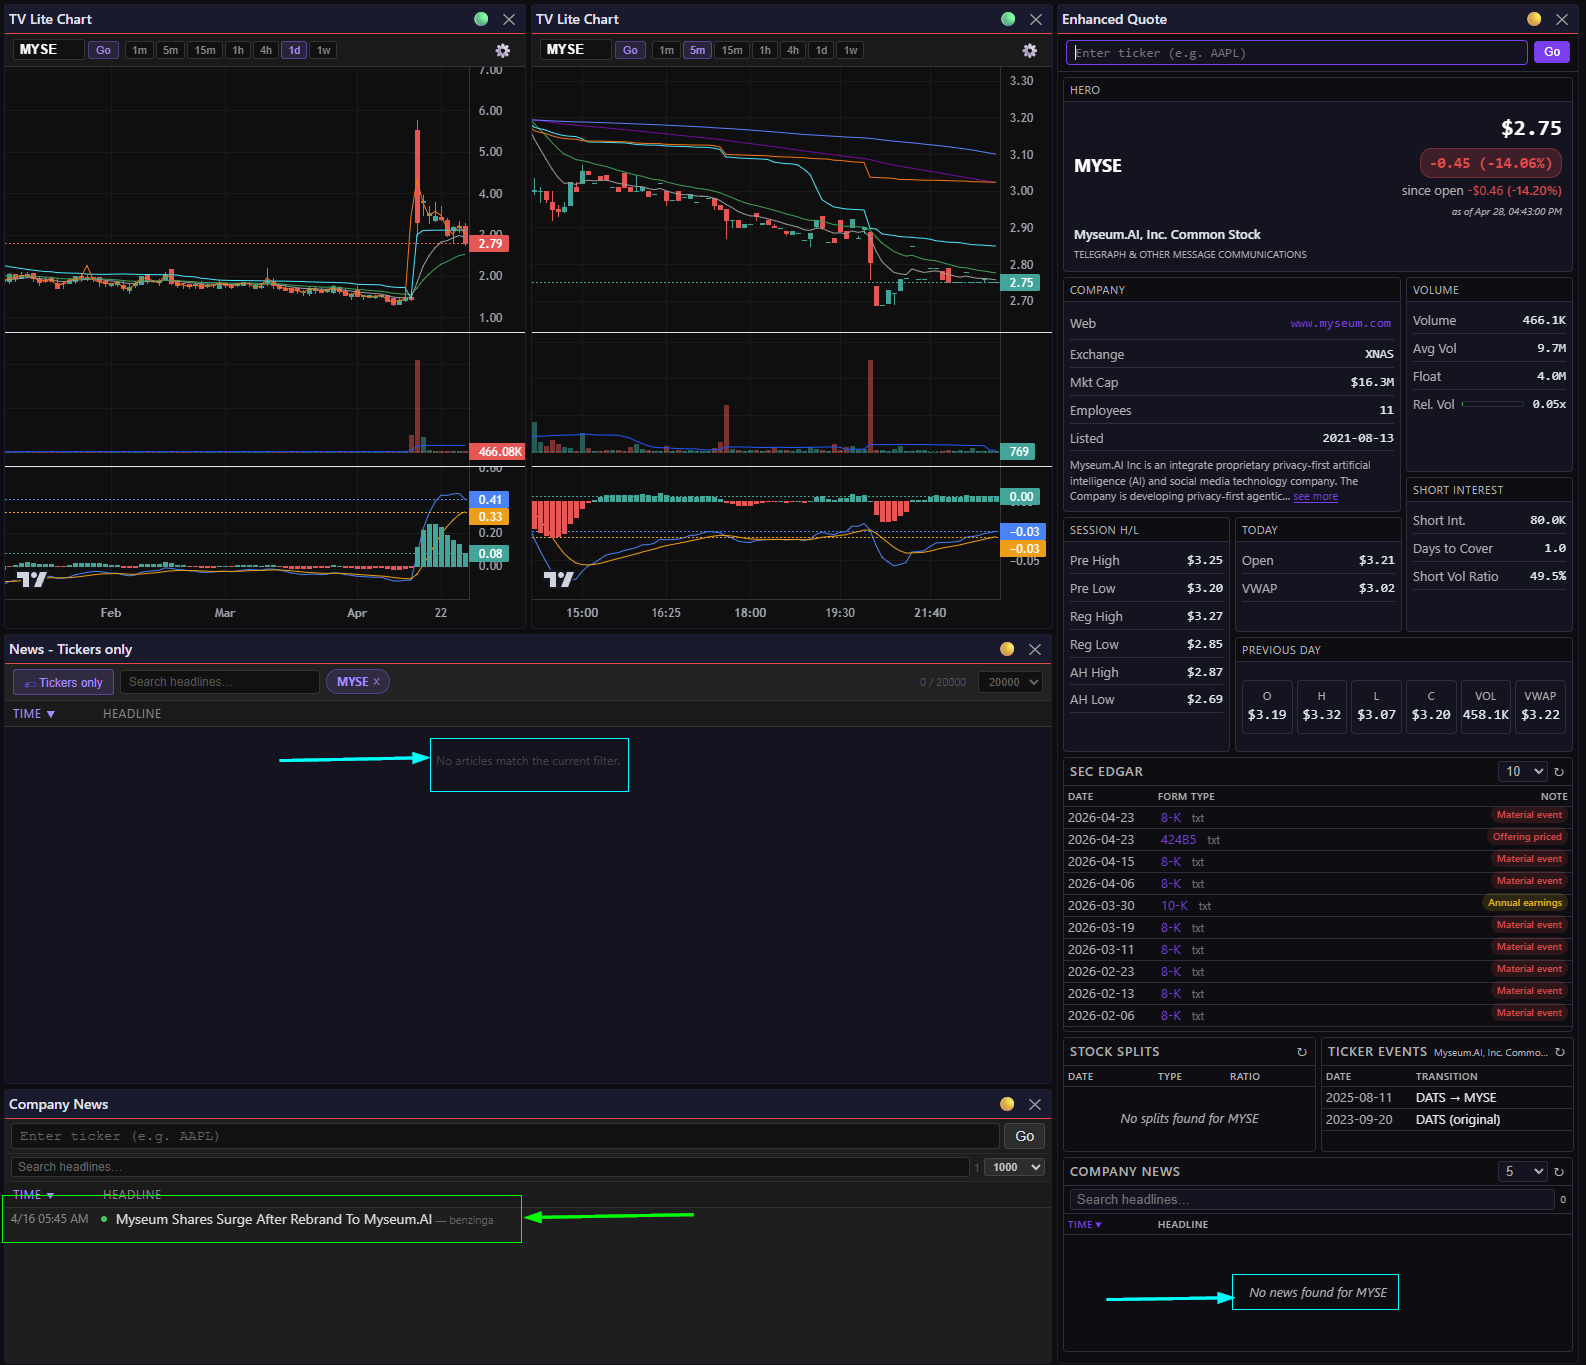Select 15m timeframe on the right chart
This screenshot has height=1365, width=1586.
tap(732, 50)
